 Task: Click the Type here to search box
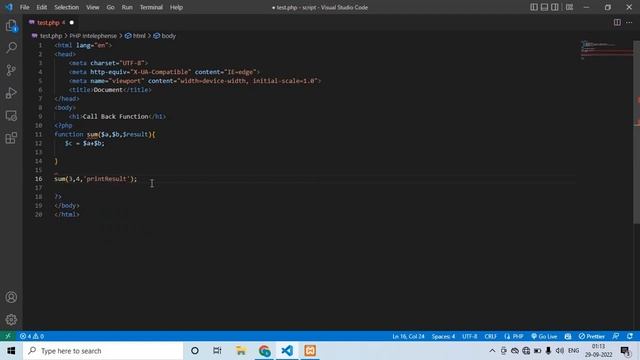103,351
